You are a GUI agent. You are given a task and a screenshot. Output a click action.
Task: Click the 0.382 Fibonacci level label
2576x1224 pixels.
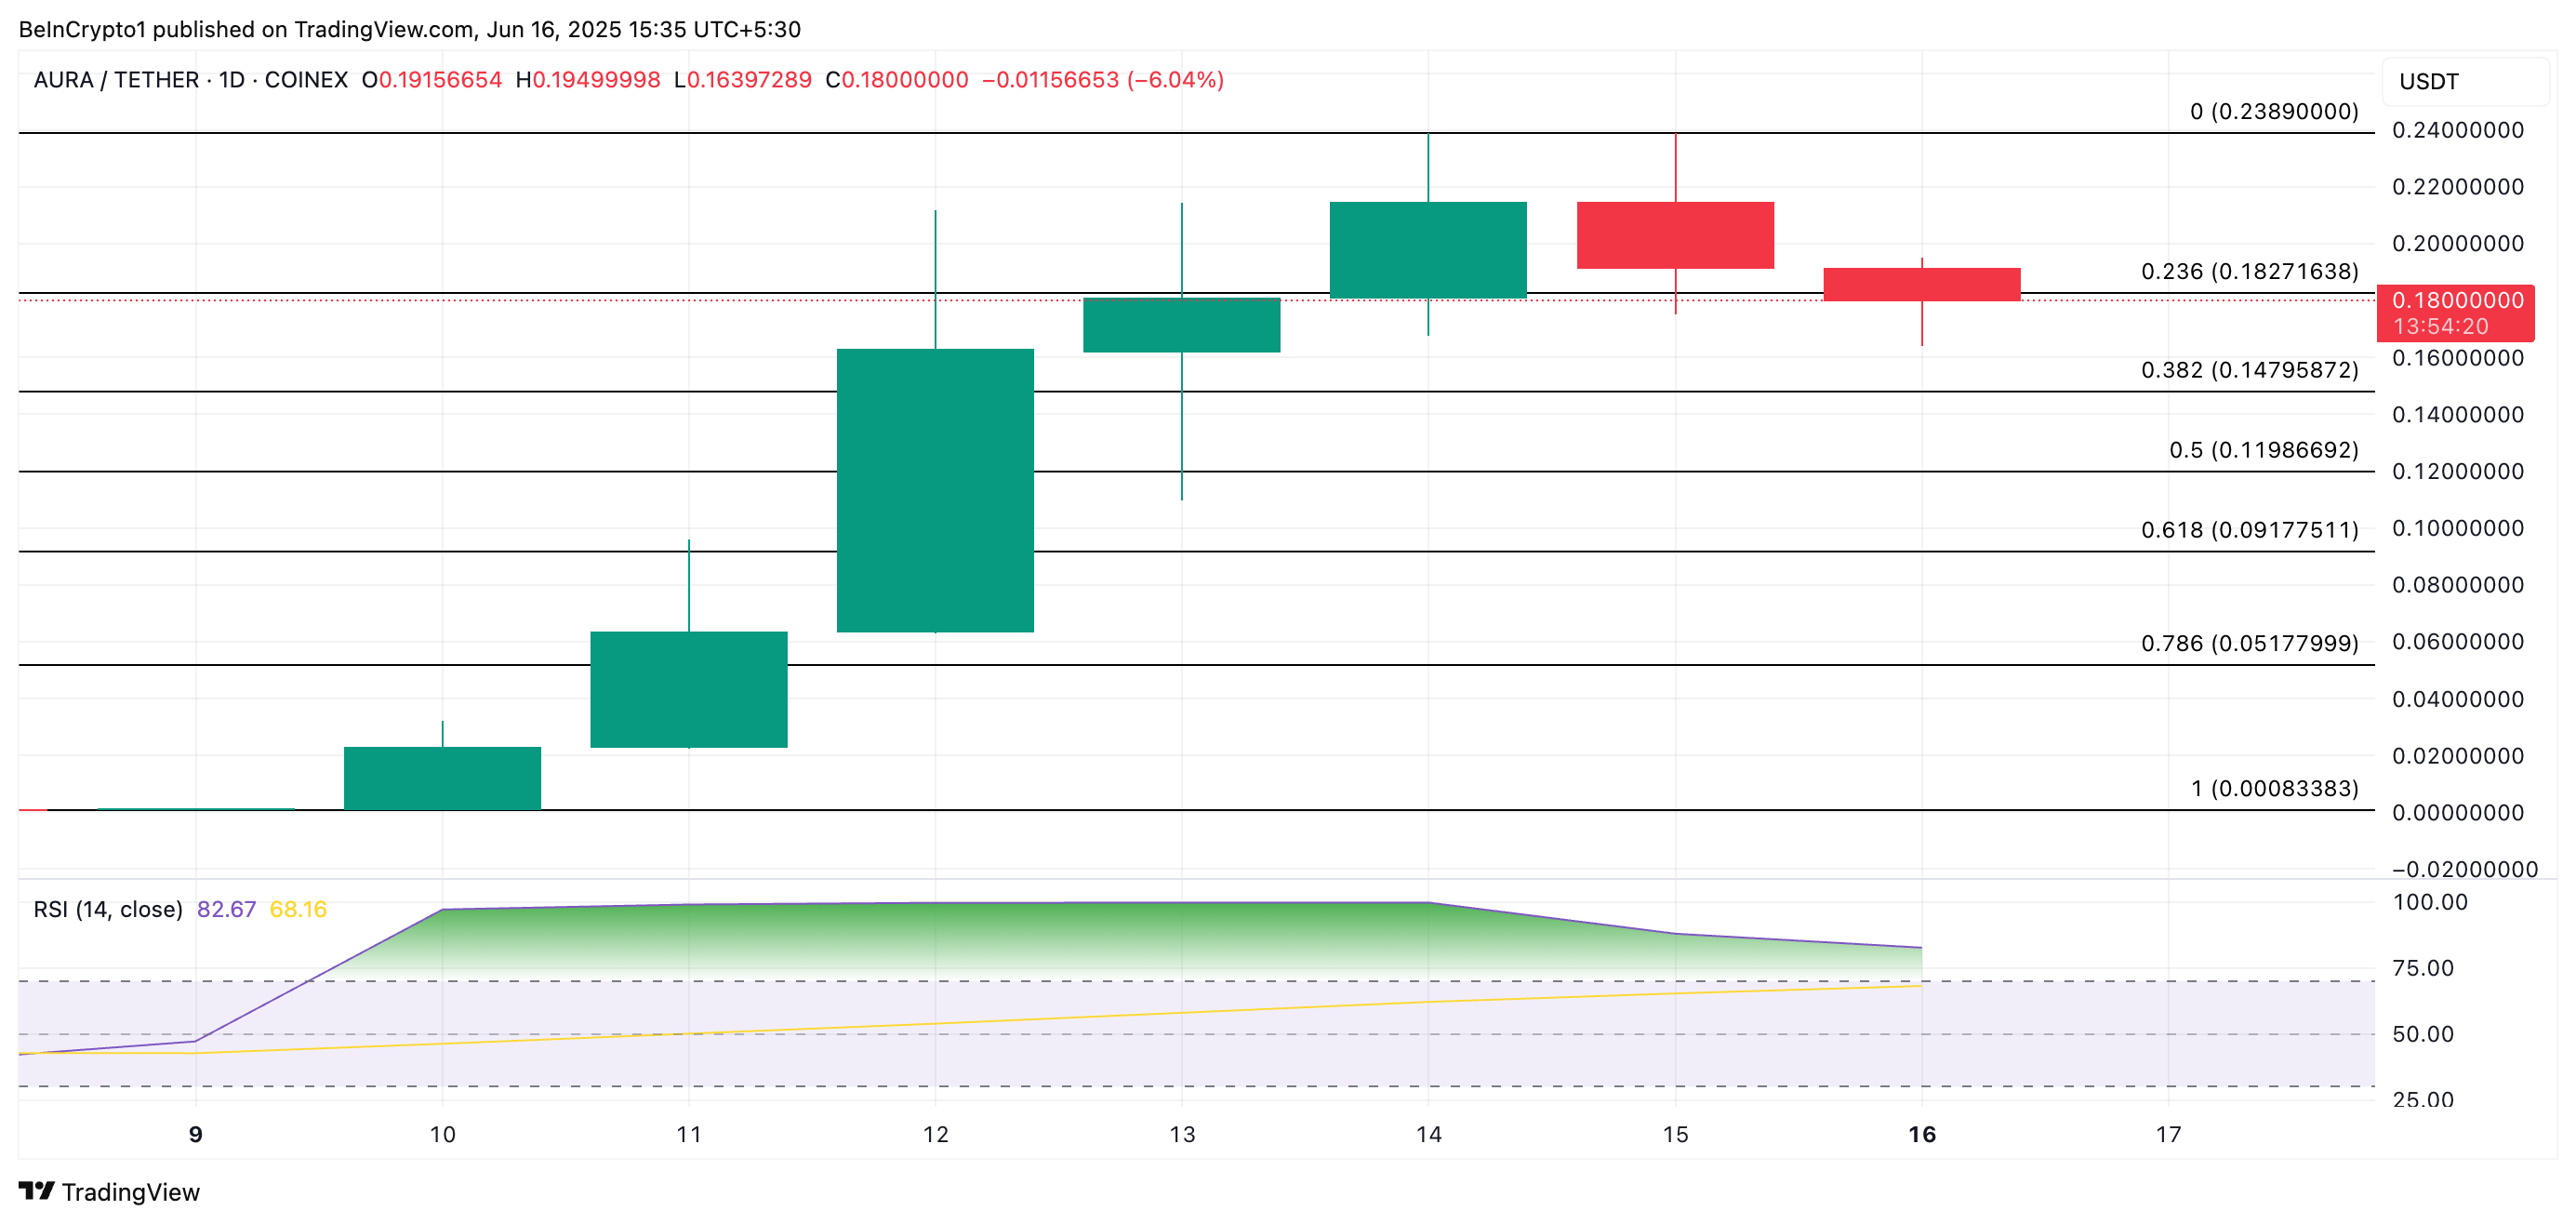click(2249, 370)
